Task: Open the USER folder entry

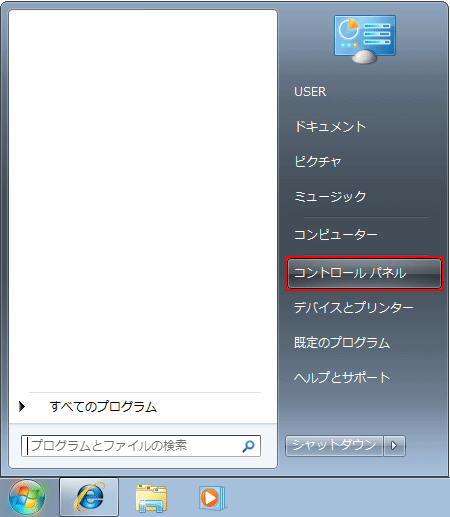Action: coord(310,92)
